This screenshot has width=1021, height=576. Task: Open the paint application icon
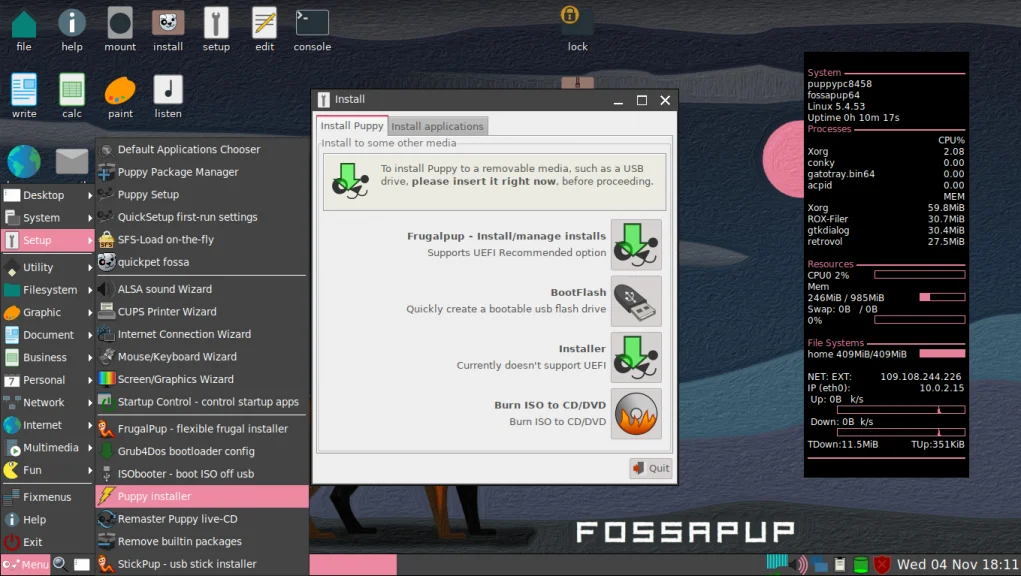point(119,90)
